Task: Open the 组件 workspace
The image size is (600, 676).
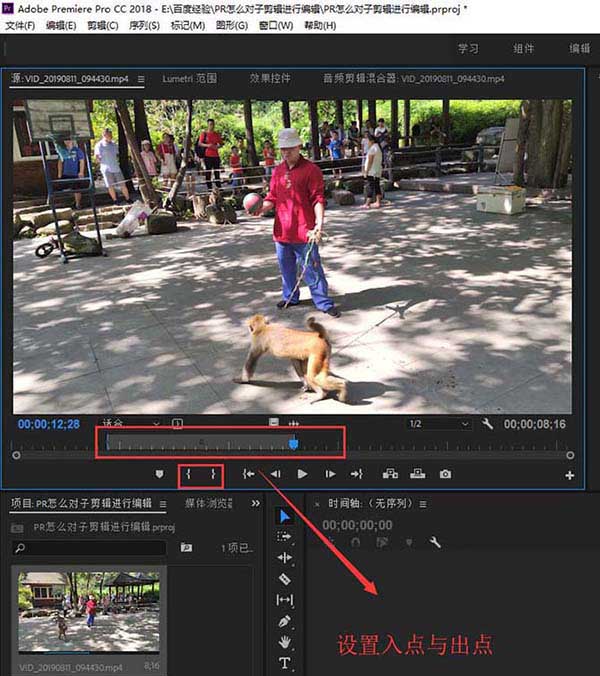Action: click(x=524, y=48)
